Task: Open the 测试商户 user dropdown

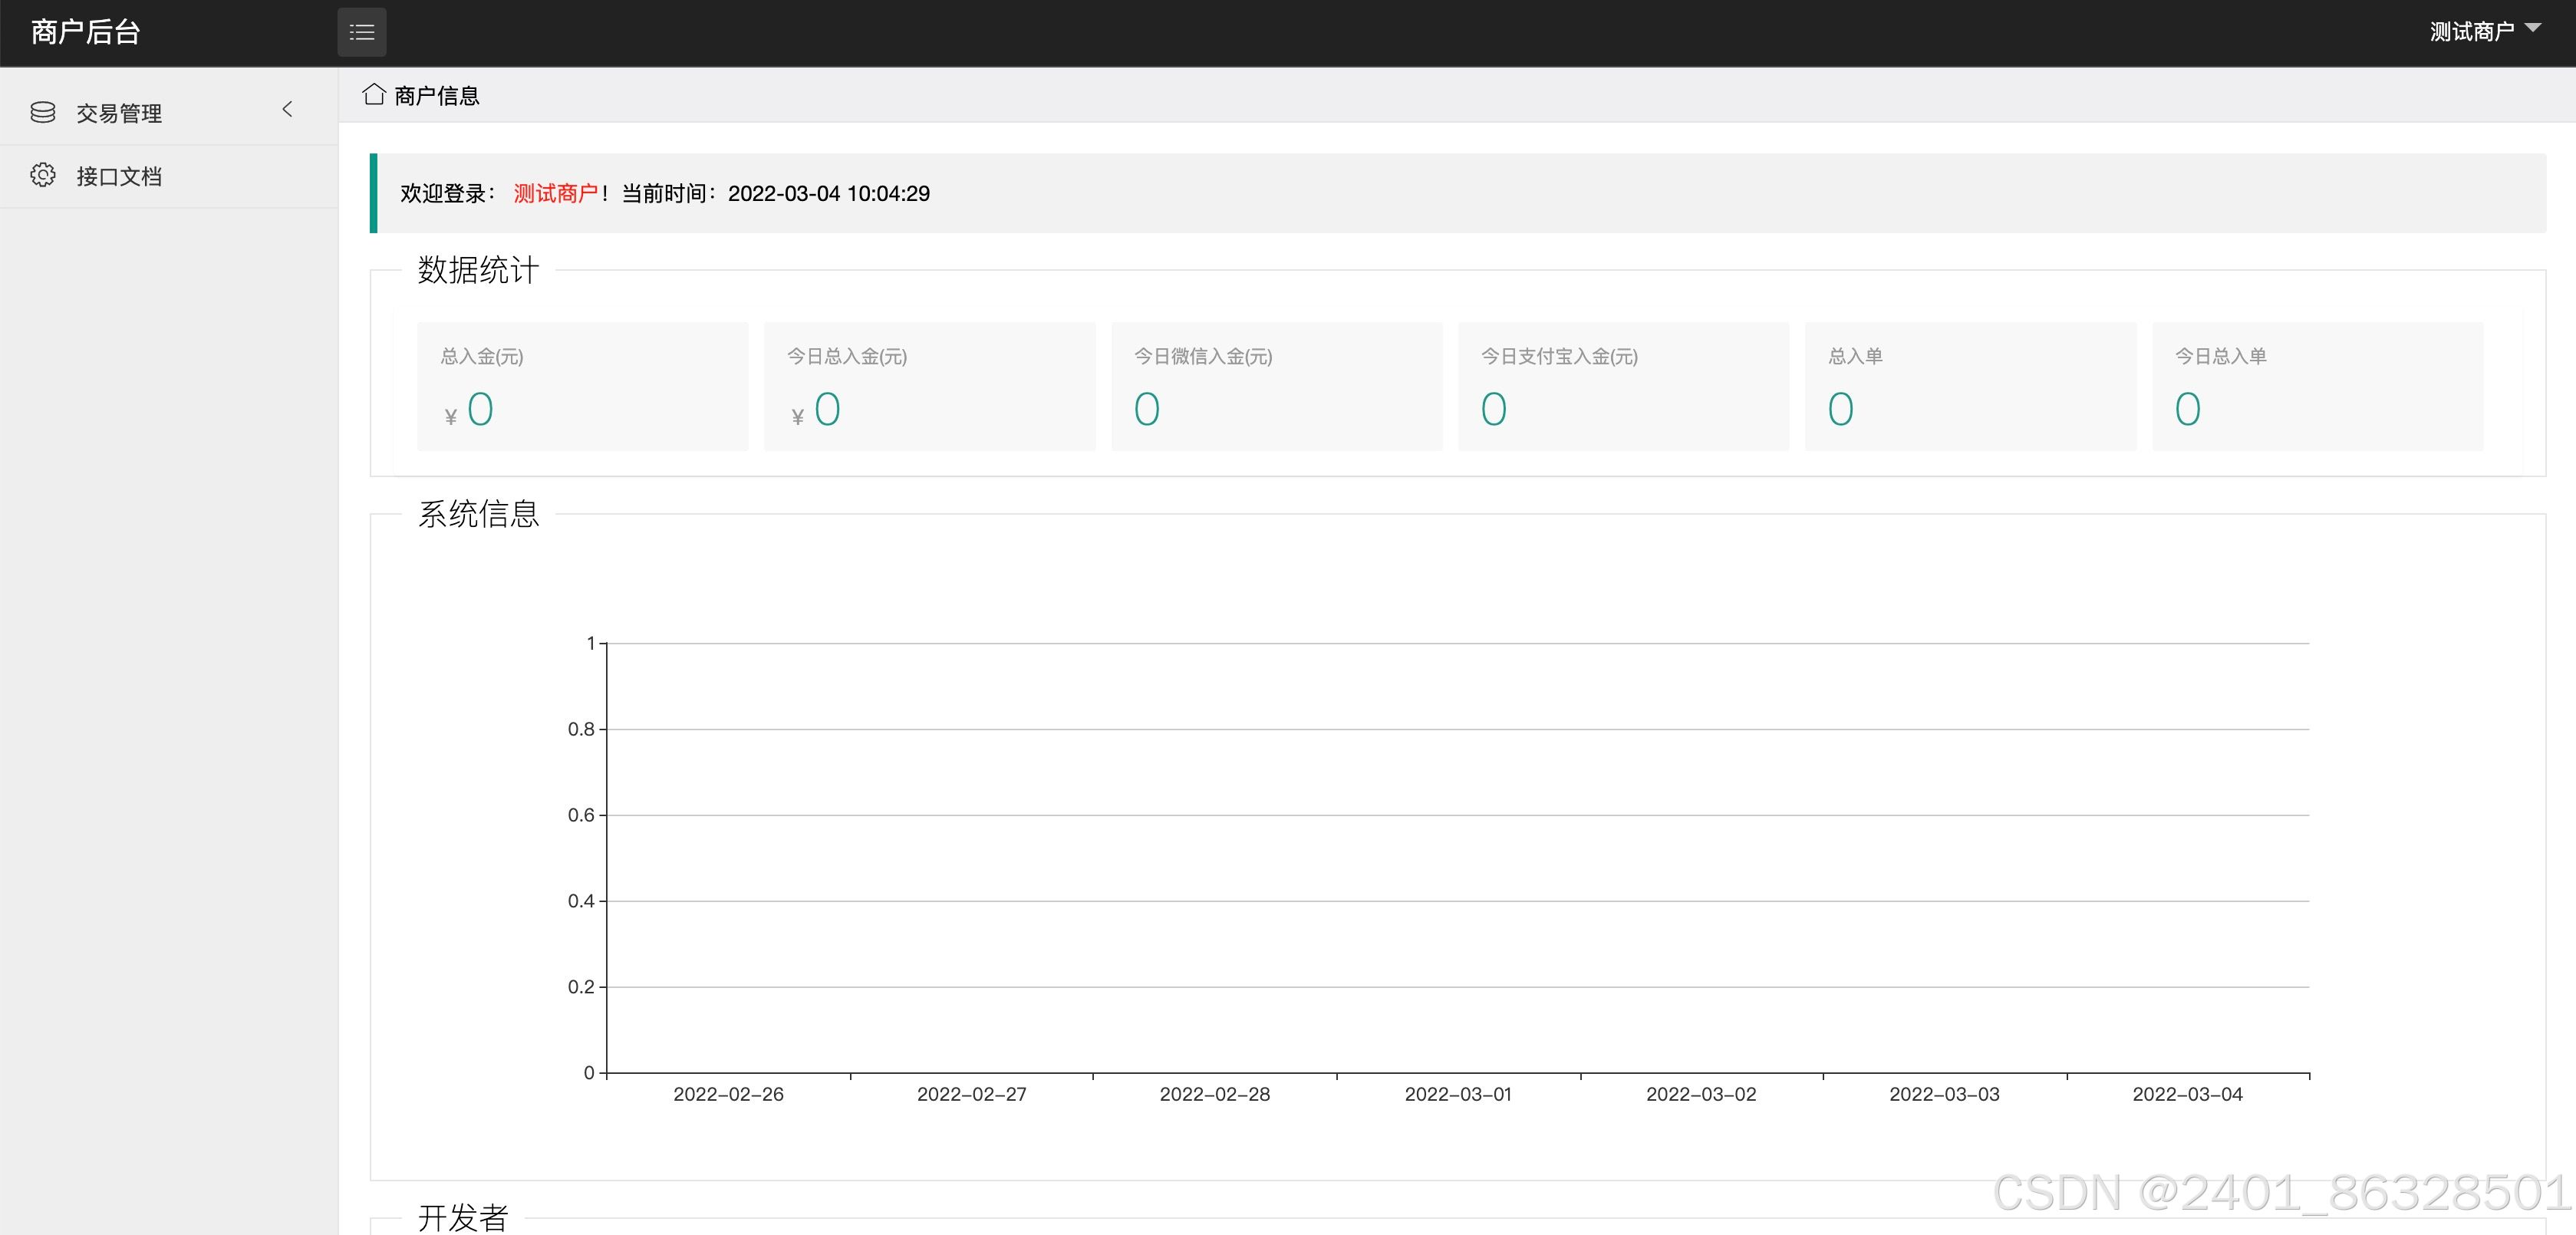Action: click(2485, 31)
